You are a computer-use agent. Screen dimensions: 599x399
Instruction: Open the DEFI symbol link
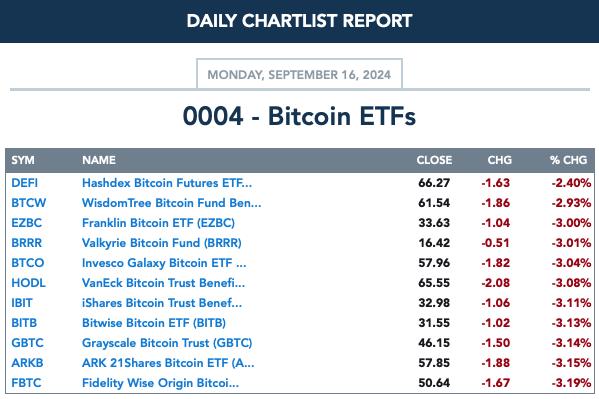point(24,183)
